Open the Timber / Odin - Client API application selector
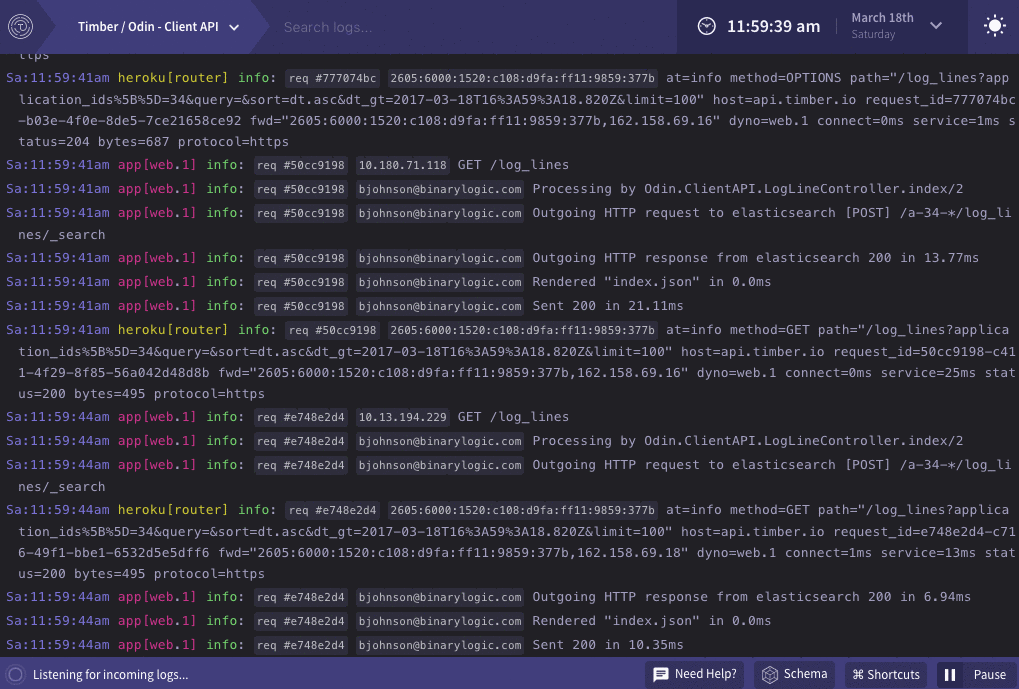Screen dimensions: 1019x689 (159, 27)
